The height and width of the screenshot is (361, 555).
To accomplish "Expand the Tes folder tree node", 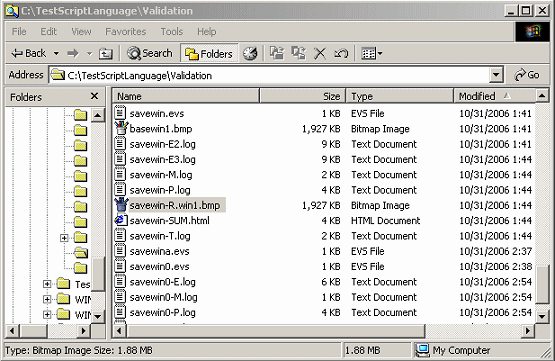I will [47, 284].
